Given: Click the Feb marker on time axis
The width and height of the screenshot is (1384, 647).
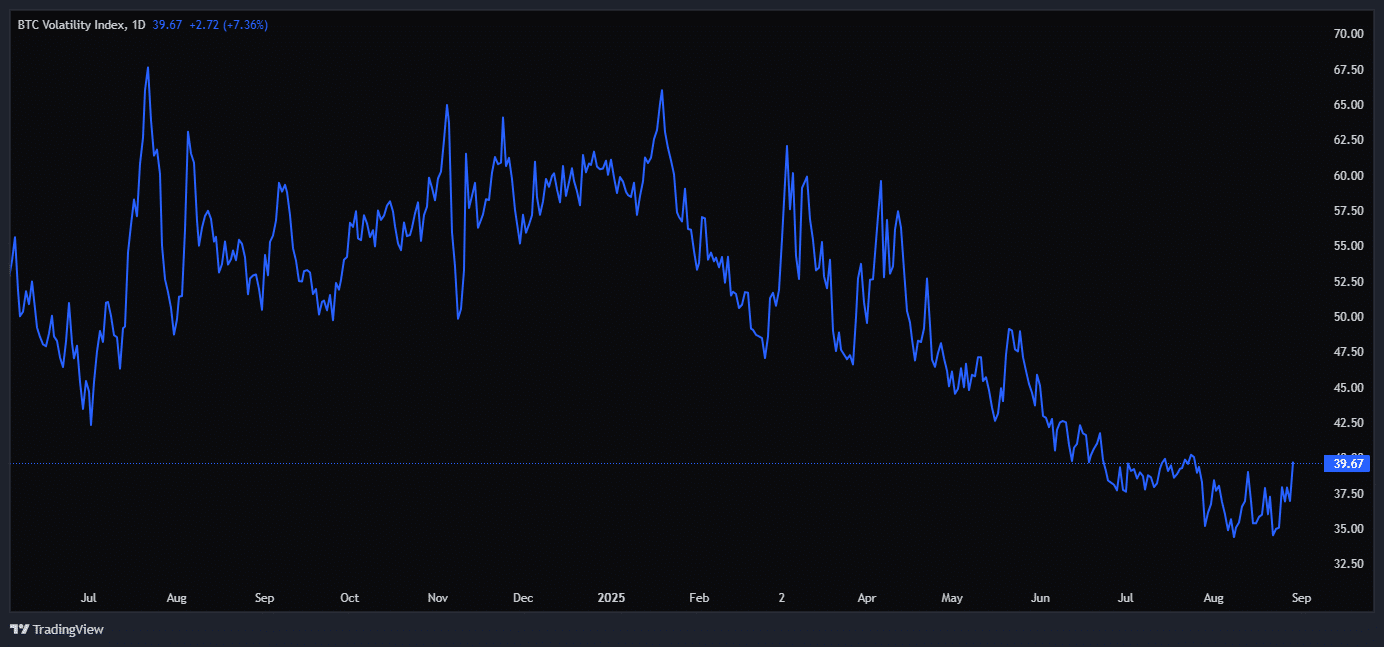Looking at the screenshot, I should [699, 598].
